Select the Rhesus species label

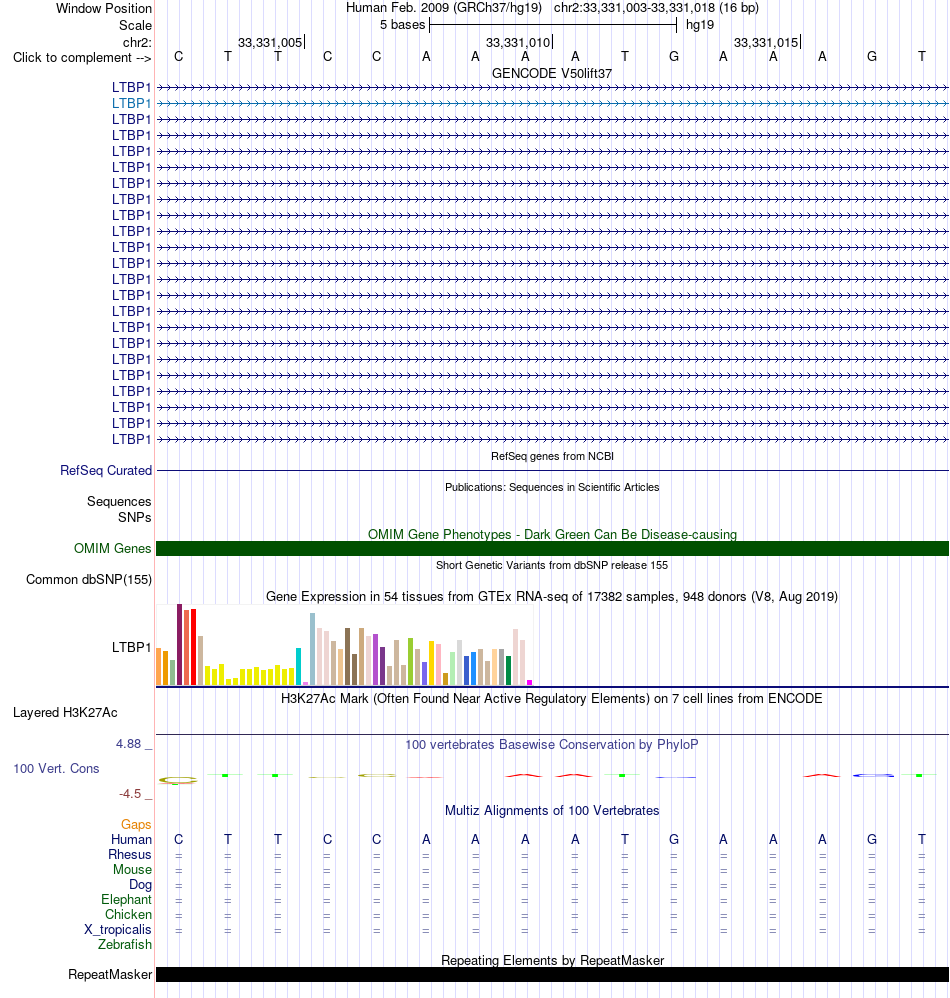click(130, 854)
